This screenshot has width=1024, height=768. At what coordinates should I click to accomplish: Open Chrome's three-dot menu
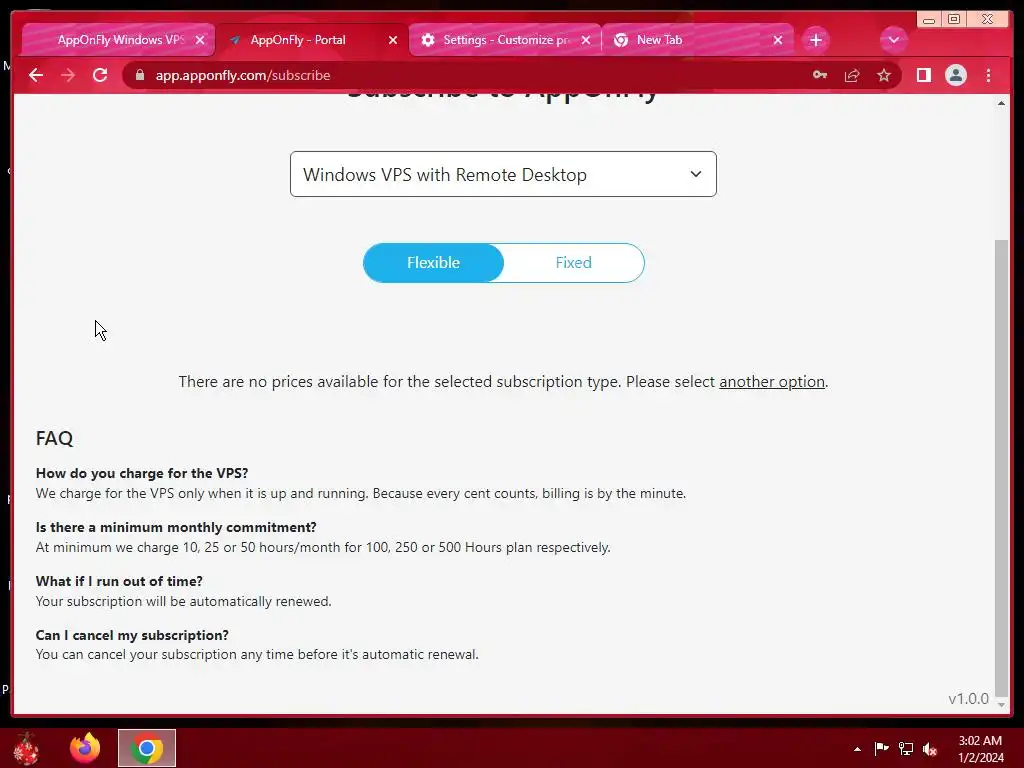[989, 75]
